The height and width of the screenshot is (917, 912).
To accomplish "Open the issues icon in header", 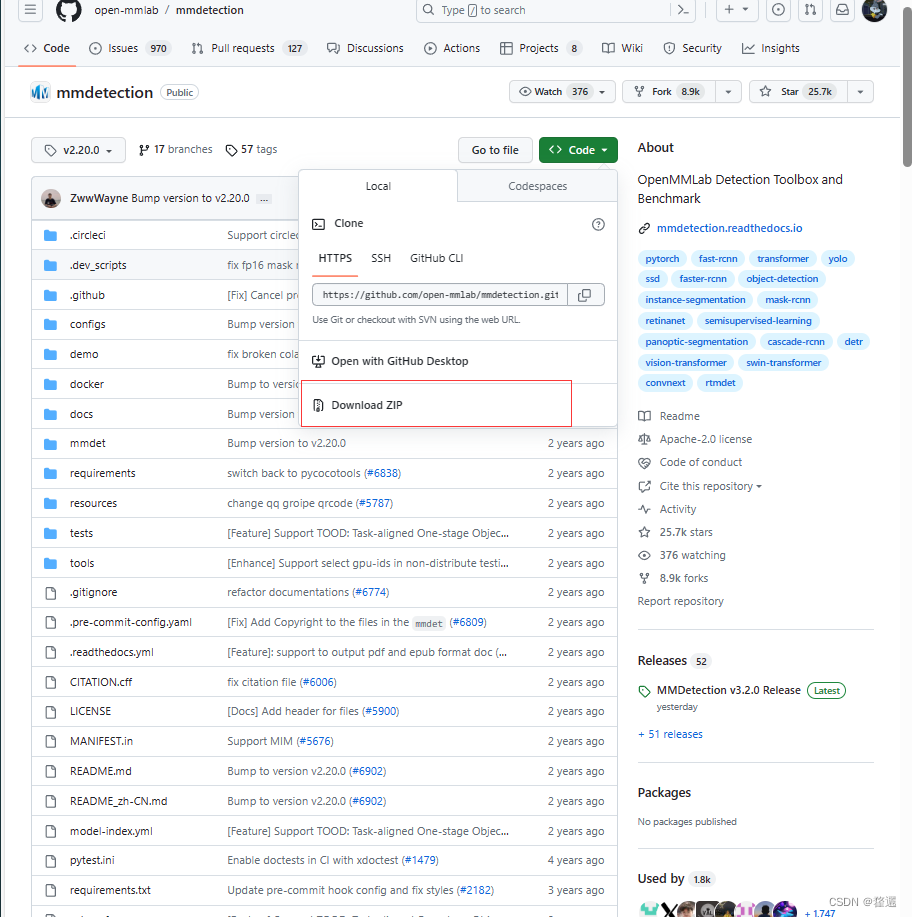I will coord(778,10).
